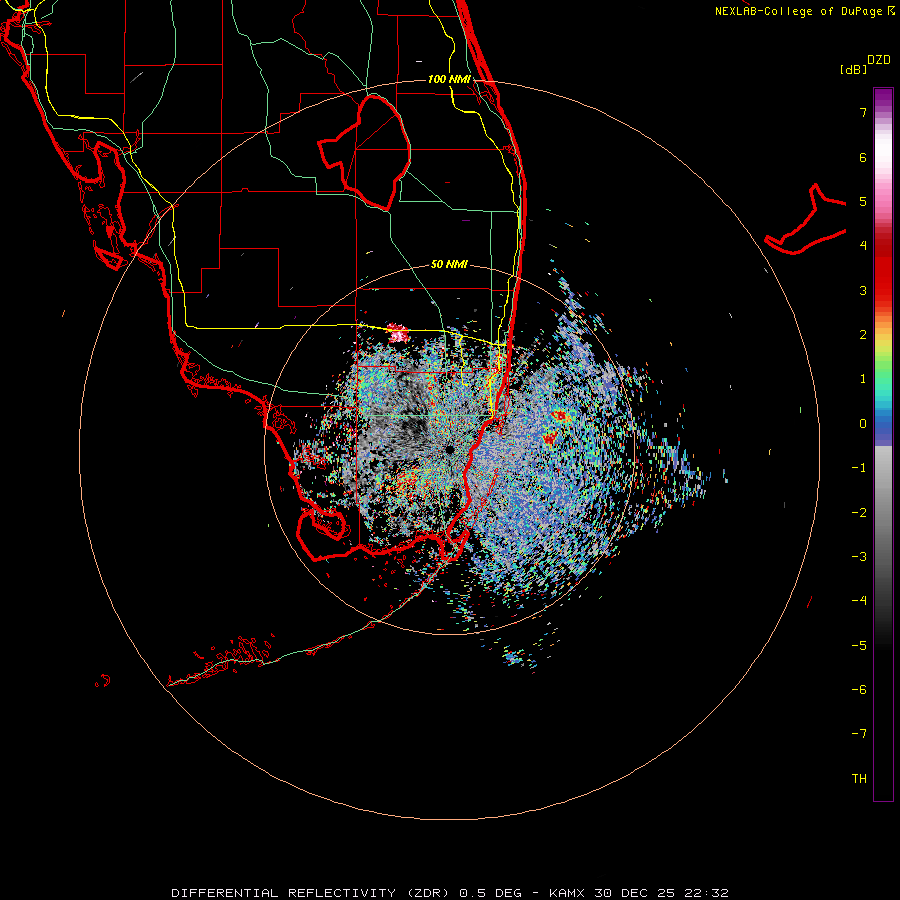This screenshot has width=900, height=900.
Task: Click the DZD label above the color scale
Action: 879,60
